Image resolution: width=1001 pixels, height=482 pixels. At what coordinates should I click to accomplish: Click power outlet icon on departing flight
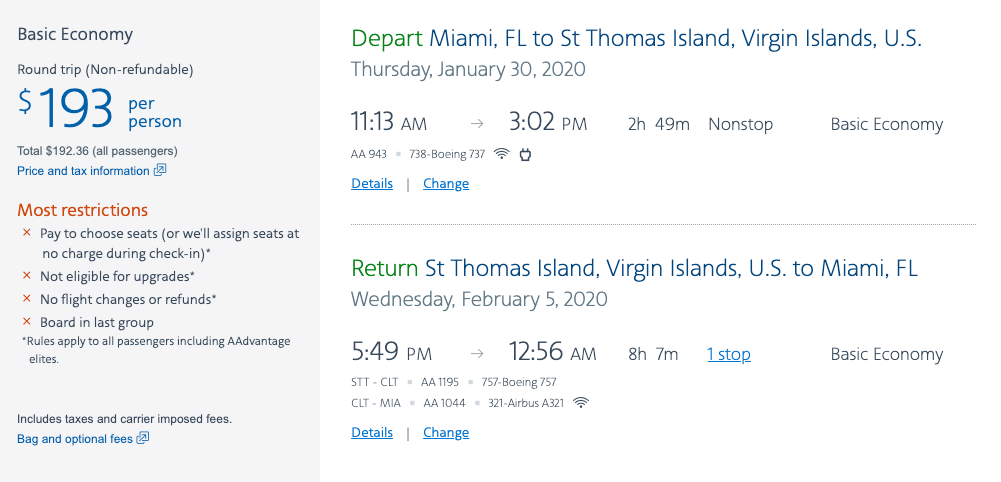tap(524, 154)
